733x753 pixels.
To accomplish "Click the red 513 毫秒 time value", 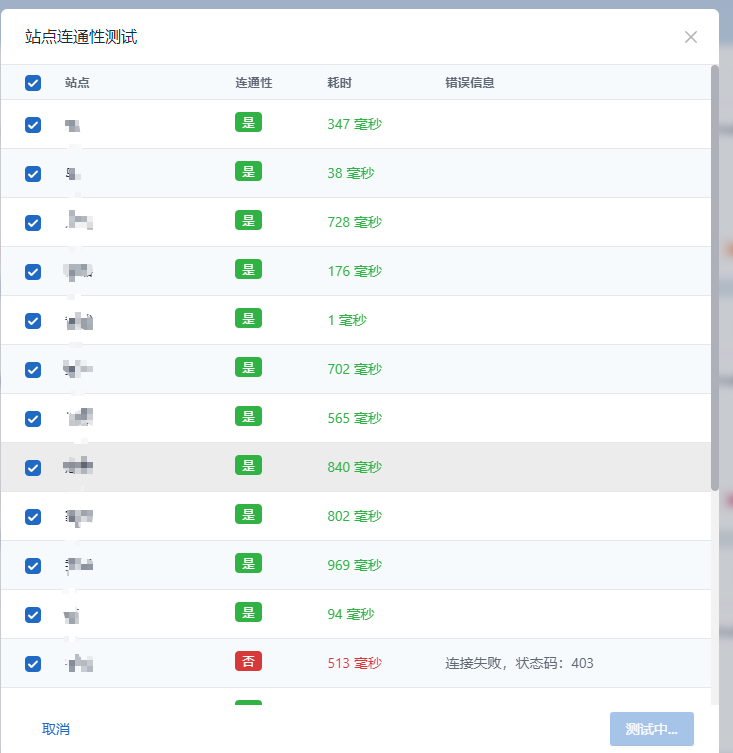I will pyautogui.click(x=354, y=663).
